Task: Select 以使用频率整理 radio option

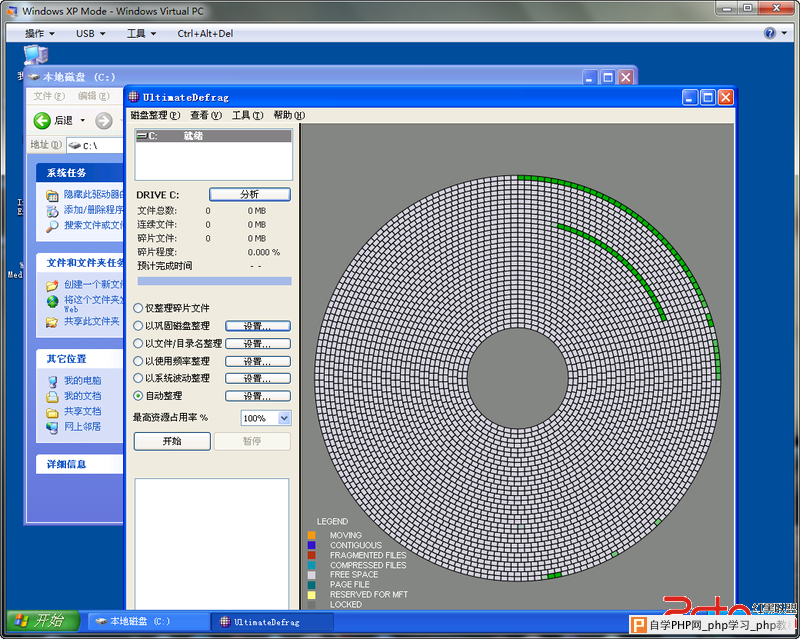Action: pyautogui.click(x=138, y=361)
